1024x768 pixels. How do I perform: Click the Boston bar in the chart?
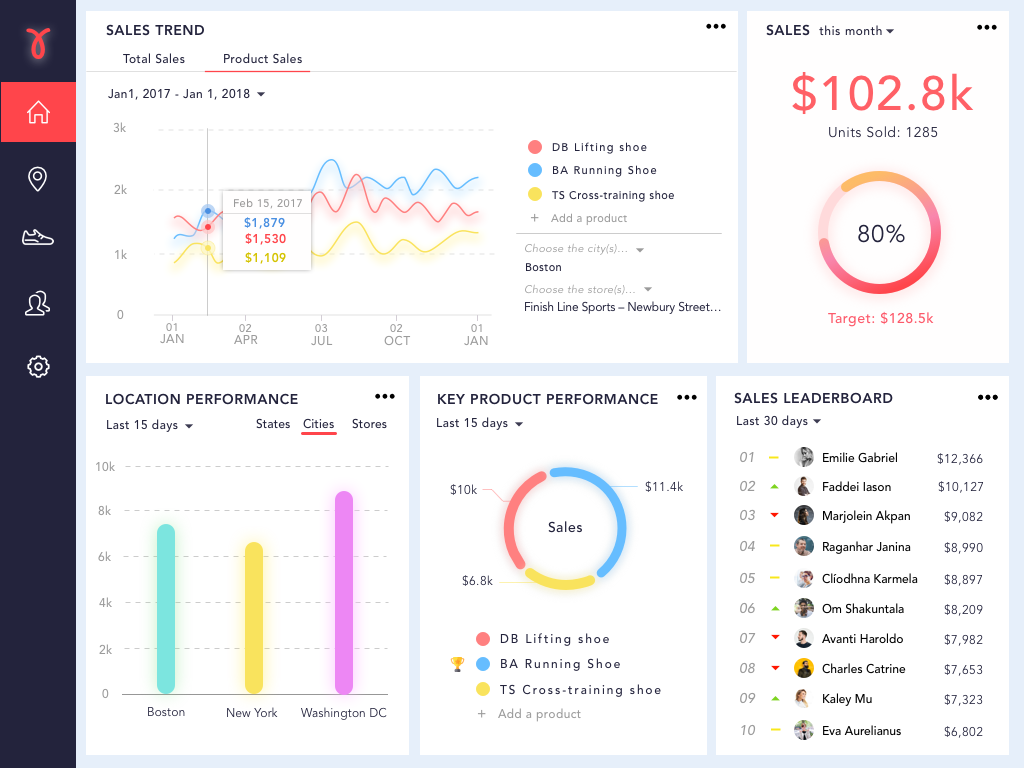pyautogui.click(x=166, y=609)
